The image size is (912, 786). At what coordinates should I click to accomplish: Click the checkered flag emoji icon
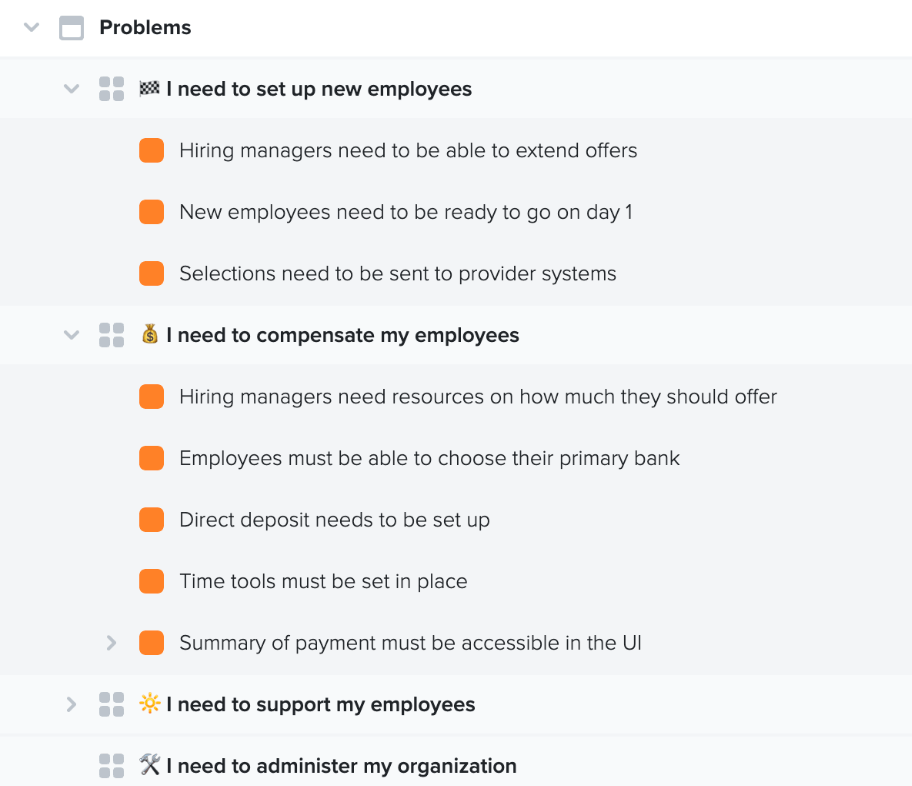[x=149, y=88]
